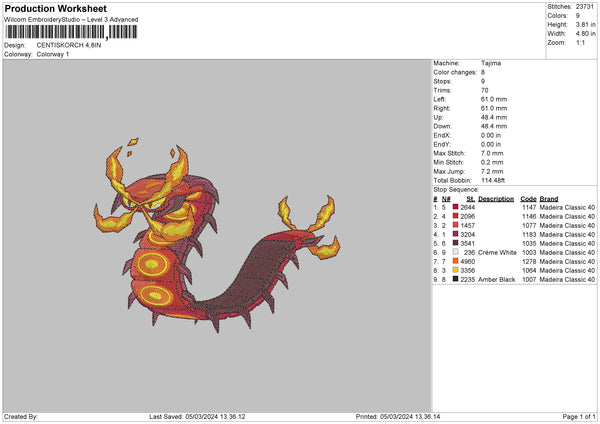The height and width of the screenshot is (424, 600).
Task: Select the Crème White color swatch
Action: click(x=455, y=252)
